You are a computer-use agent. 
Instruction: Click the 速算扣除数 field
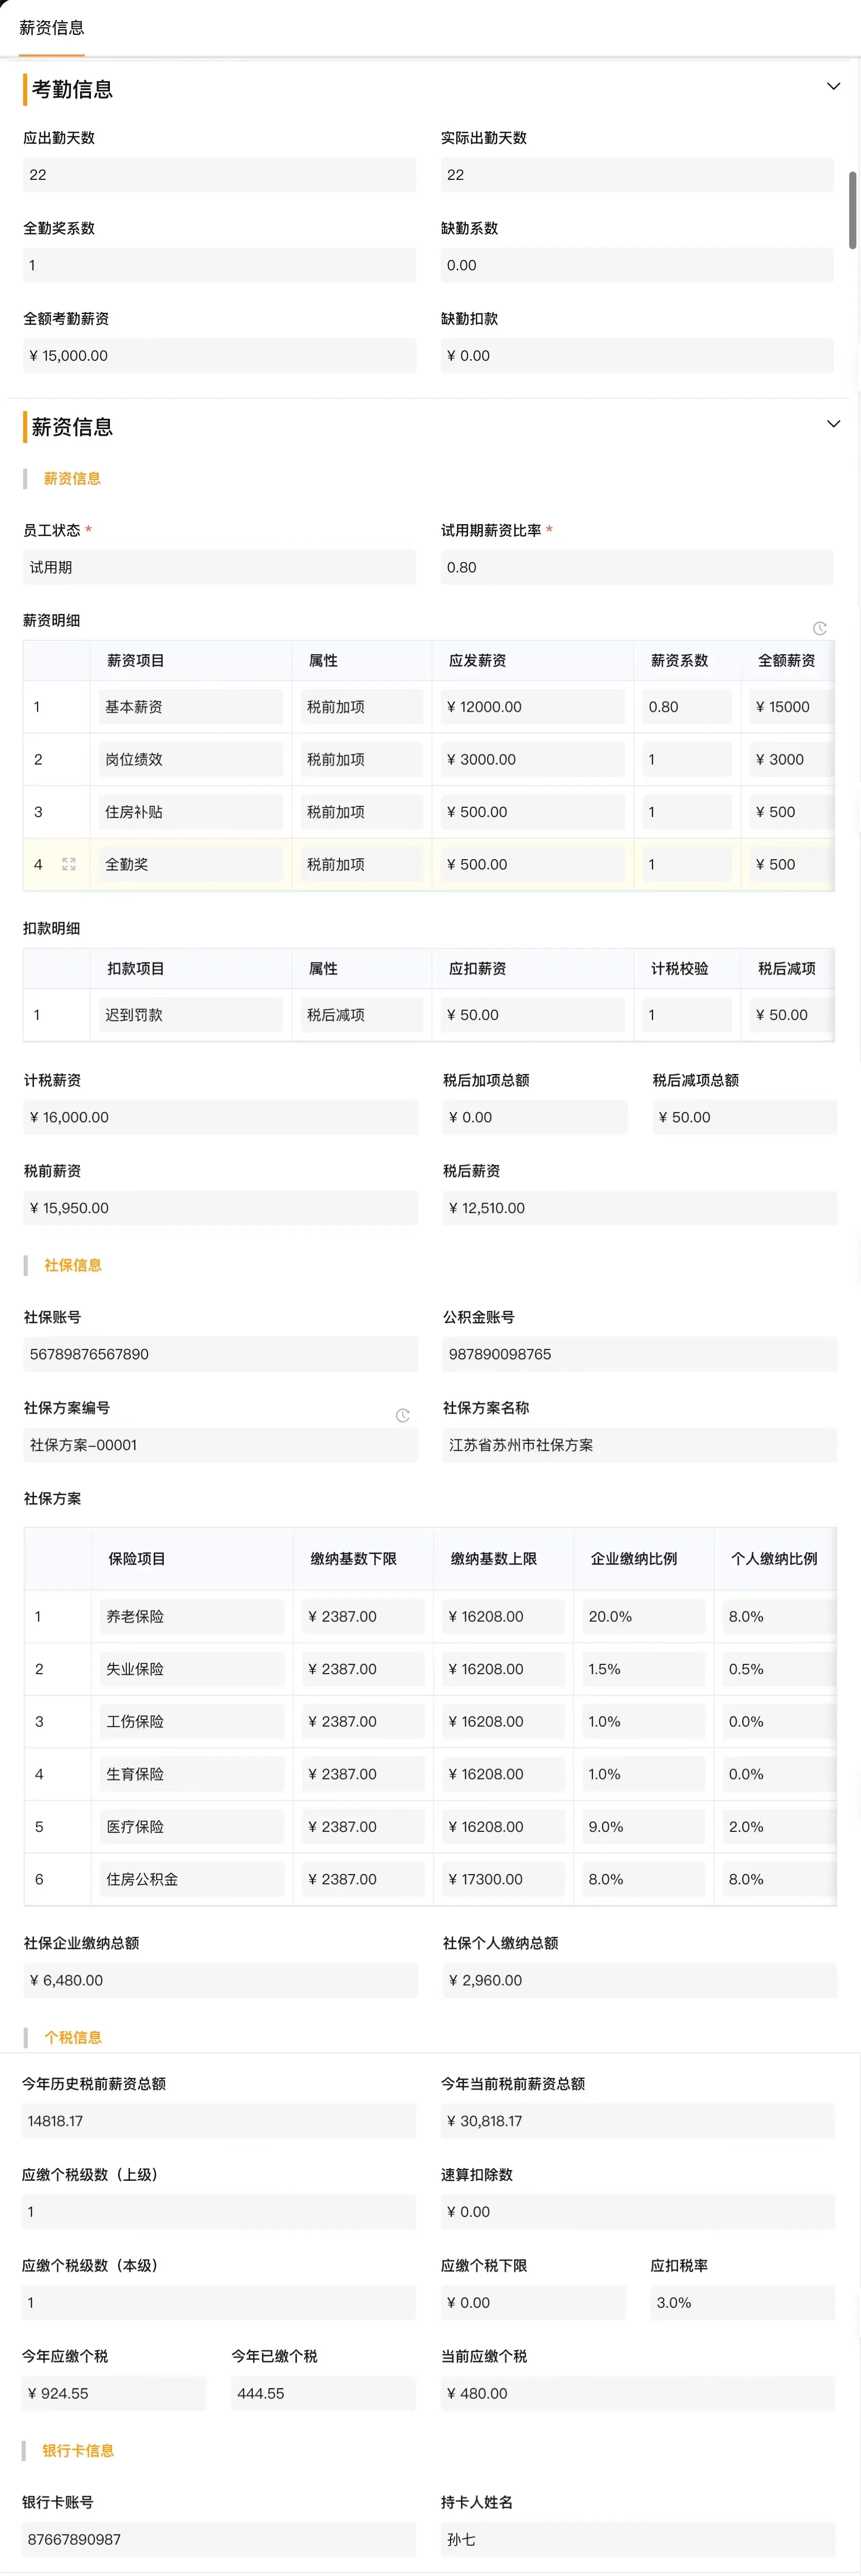pos(638,2211)
